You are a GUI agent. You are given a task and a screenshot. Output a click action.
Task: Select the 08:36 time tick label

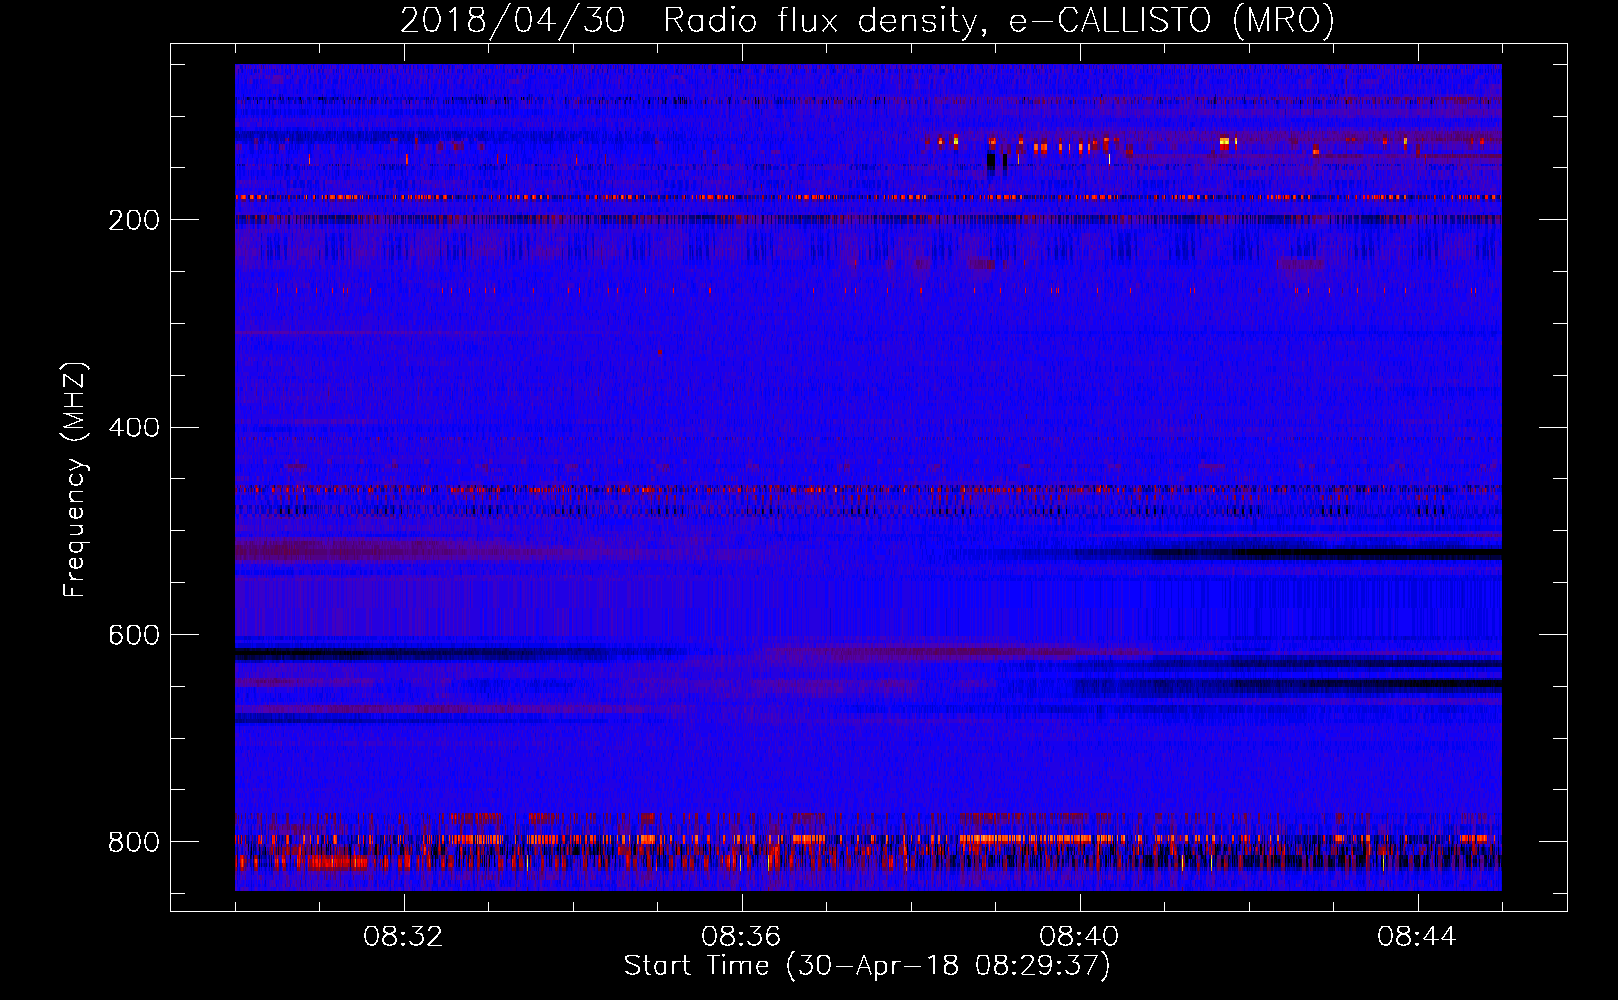click(741, 937)
